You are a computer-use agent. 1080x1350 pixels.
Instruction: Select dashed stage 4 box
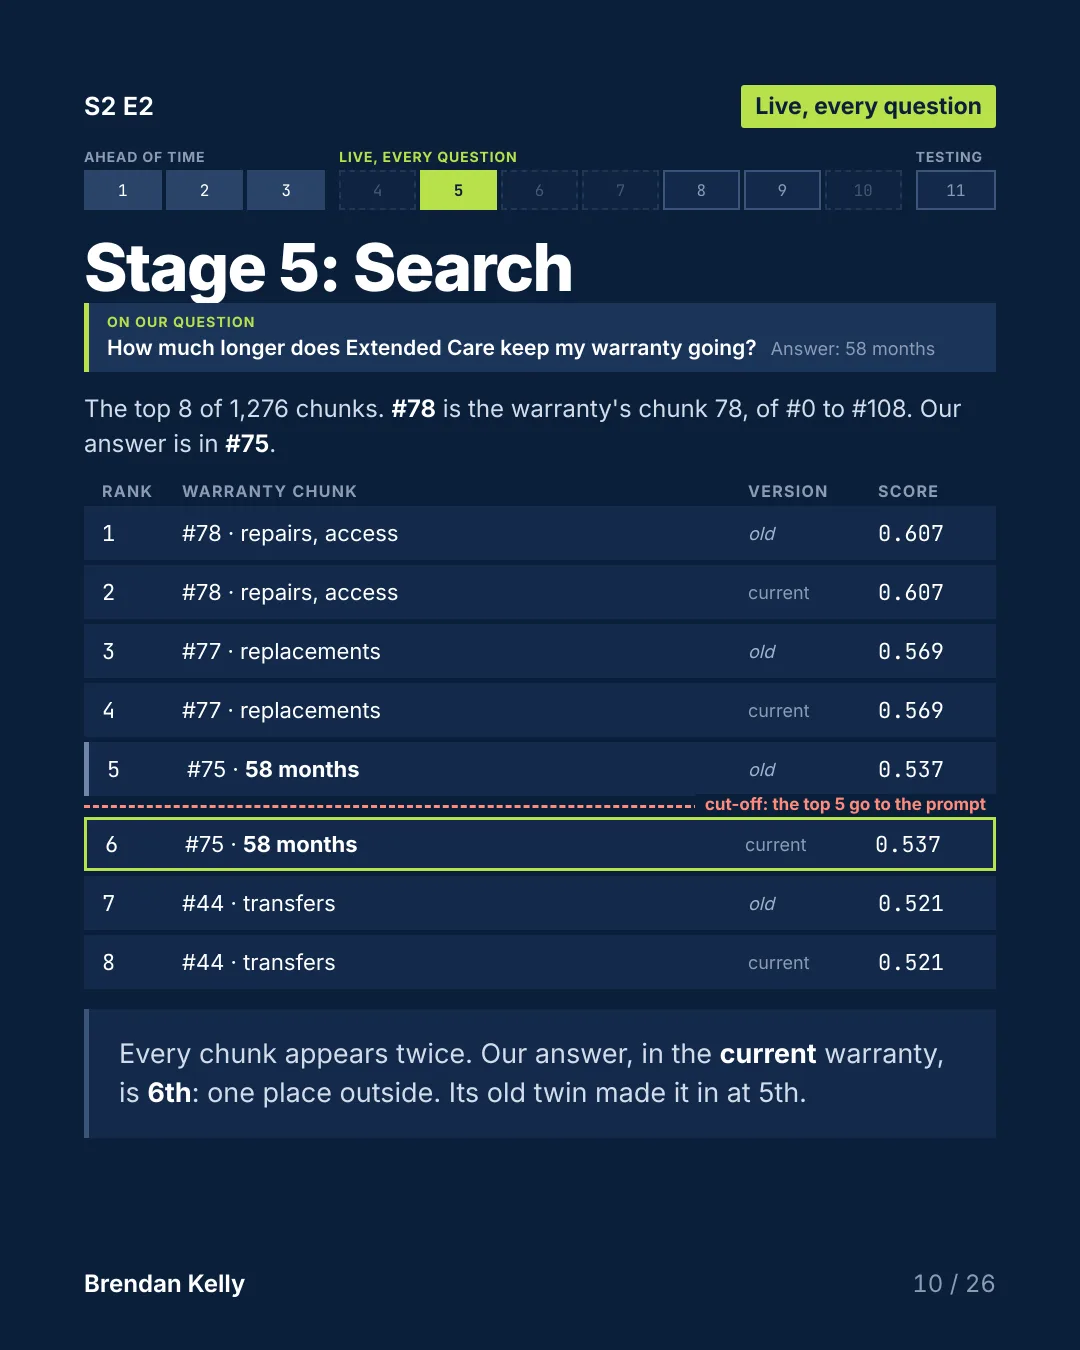click(377, 190)
